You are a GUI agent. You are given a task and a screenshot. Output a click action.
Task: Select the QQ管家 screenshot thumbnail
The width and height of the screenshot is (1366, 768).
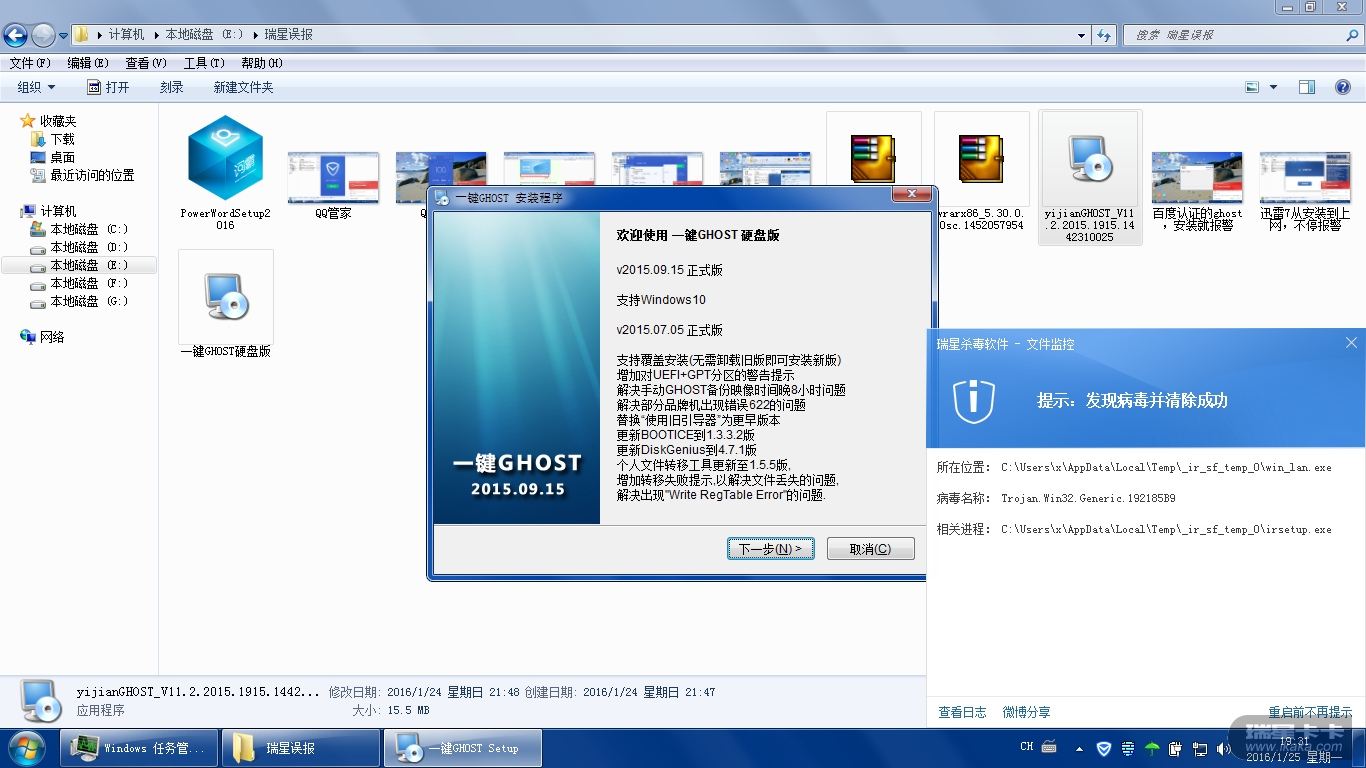click(x=333, y=184)
